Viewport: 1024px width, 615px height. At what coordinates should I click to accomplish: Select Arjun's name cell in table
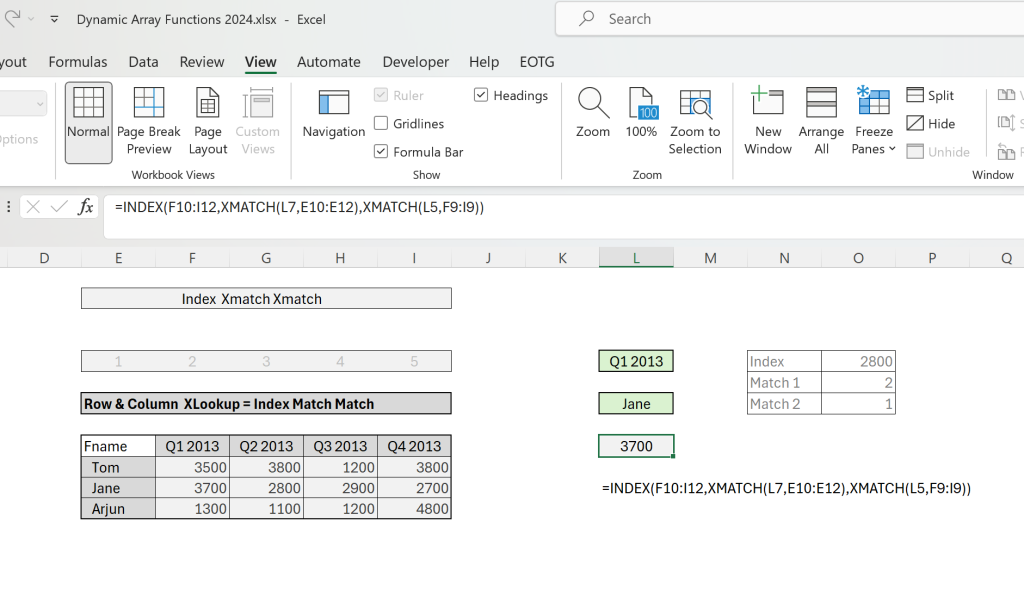point(118,509)
